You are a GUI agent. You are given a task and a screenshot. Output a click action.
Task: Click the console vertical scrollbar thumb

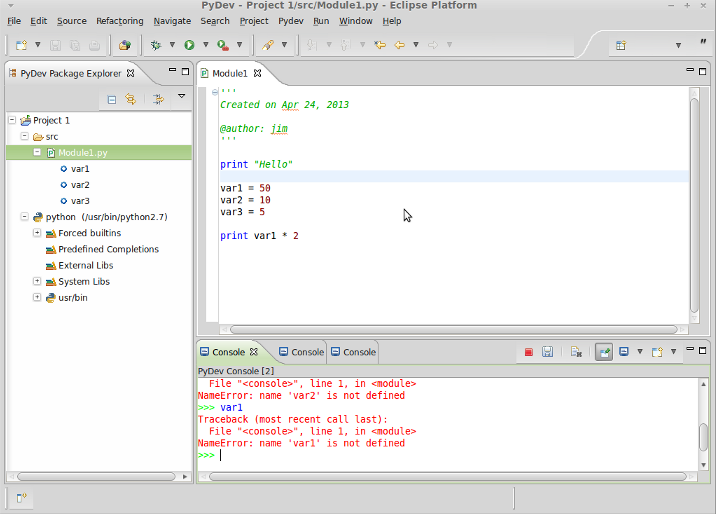[x=704, y=437]
